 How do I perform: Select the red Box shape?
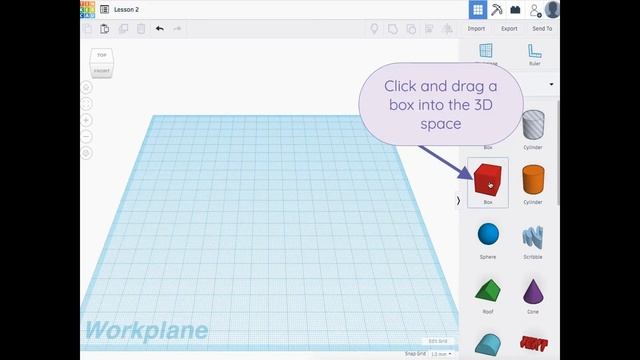click(488, 182)
